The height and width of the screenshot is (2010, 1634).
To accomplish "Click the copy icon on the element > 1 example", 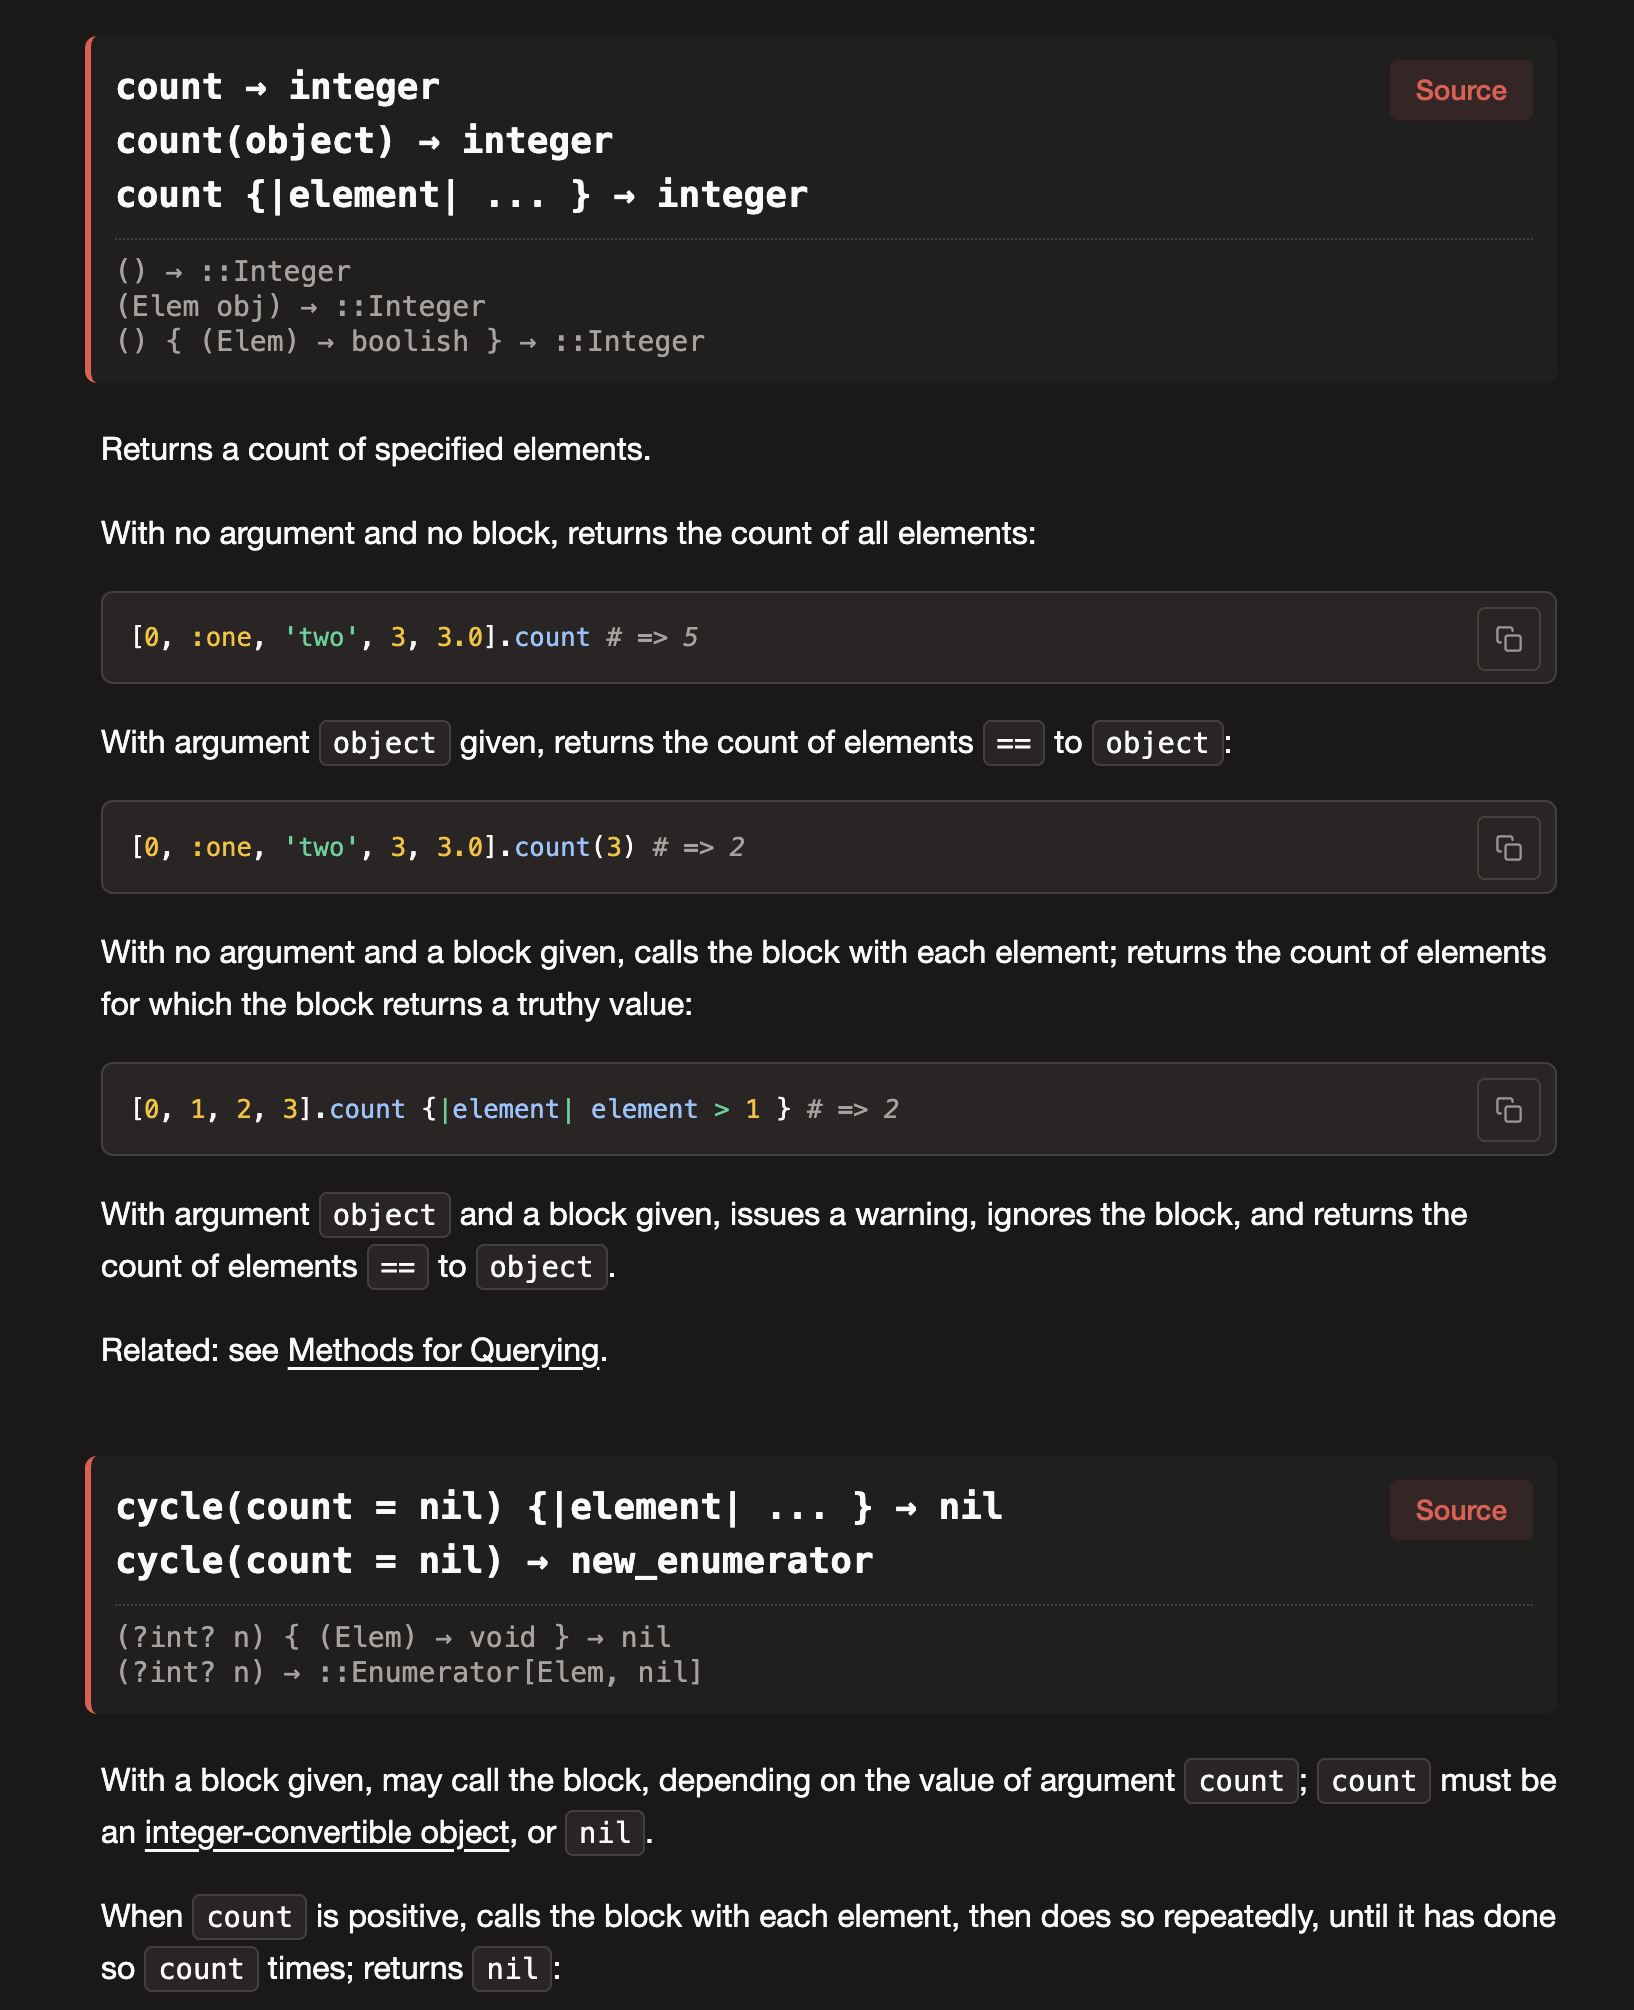I will coord(1508,1109).
